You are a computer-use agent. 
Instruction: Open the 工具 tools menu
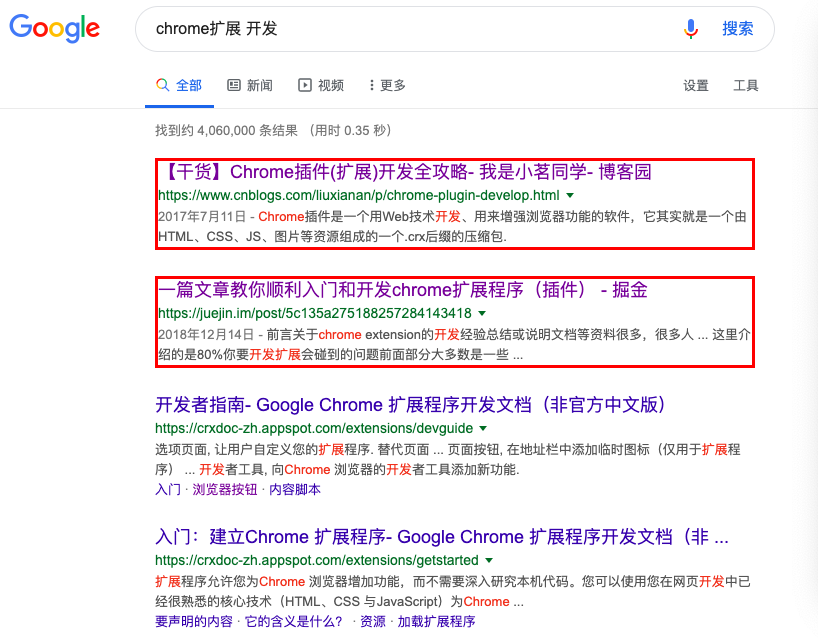click(745, 86)
